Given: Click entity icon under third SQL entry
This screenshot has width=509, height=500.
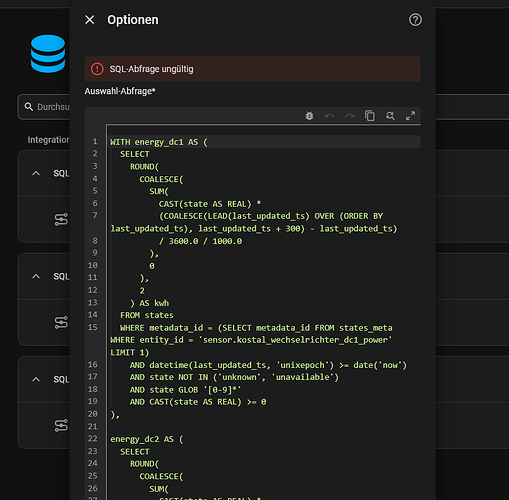Looking at the screenshot, I should (x=61, y=425).
